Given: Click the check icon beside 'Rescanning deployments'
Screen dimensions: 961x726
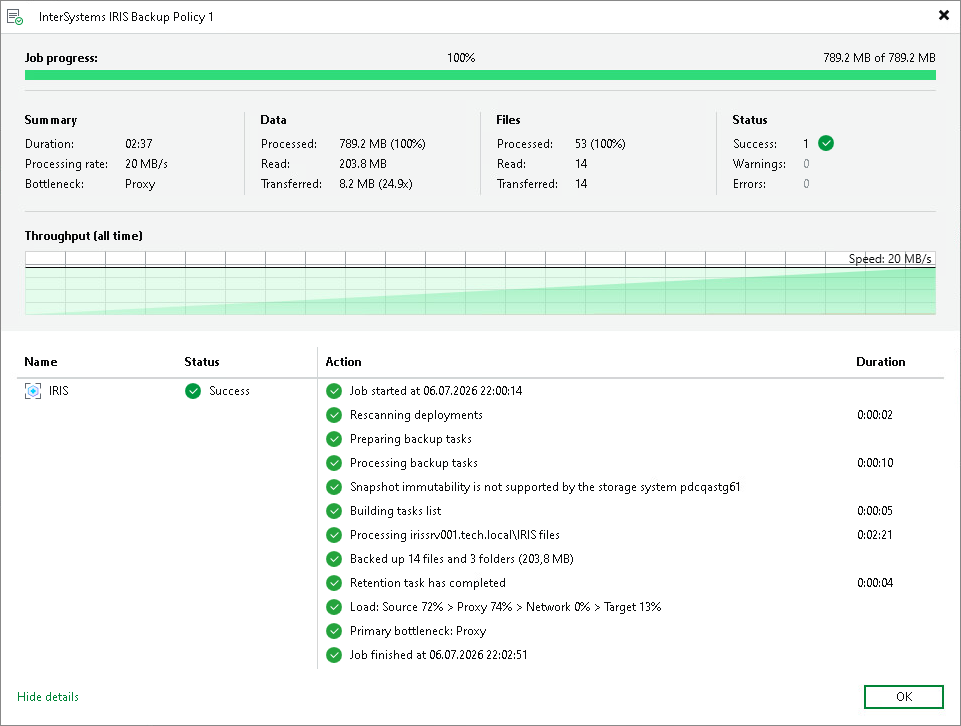Looking at the screenshot, I should [334, 415].
